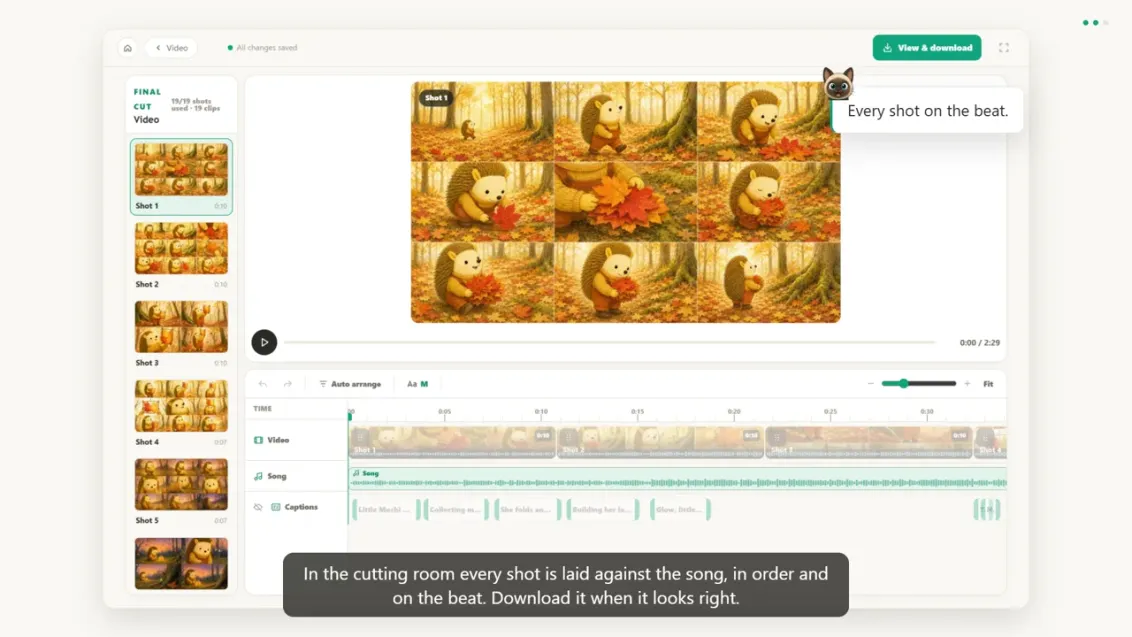This screenshot has width=1132, height=637.
Task: Select the 'She folds' caption clip
Action: [x=527, y=509]
